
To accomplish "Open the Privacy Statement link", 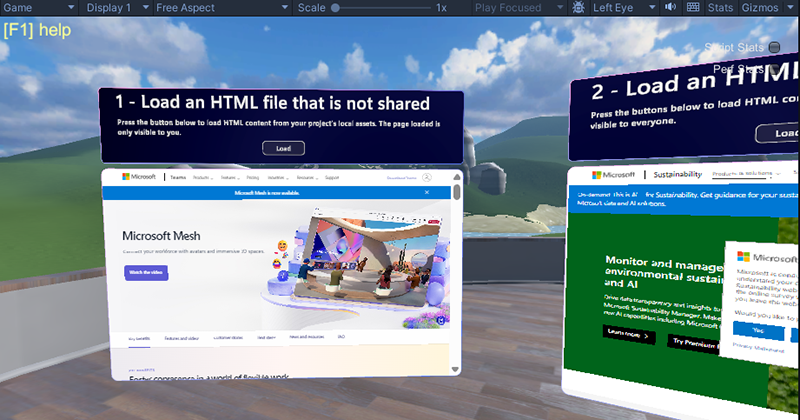I will click(758, 348).
